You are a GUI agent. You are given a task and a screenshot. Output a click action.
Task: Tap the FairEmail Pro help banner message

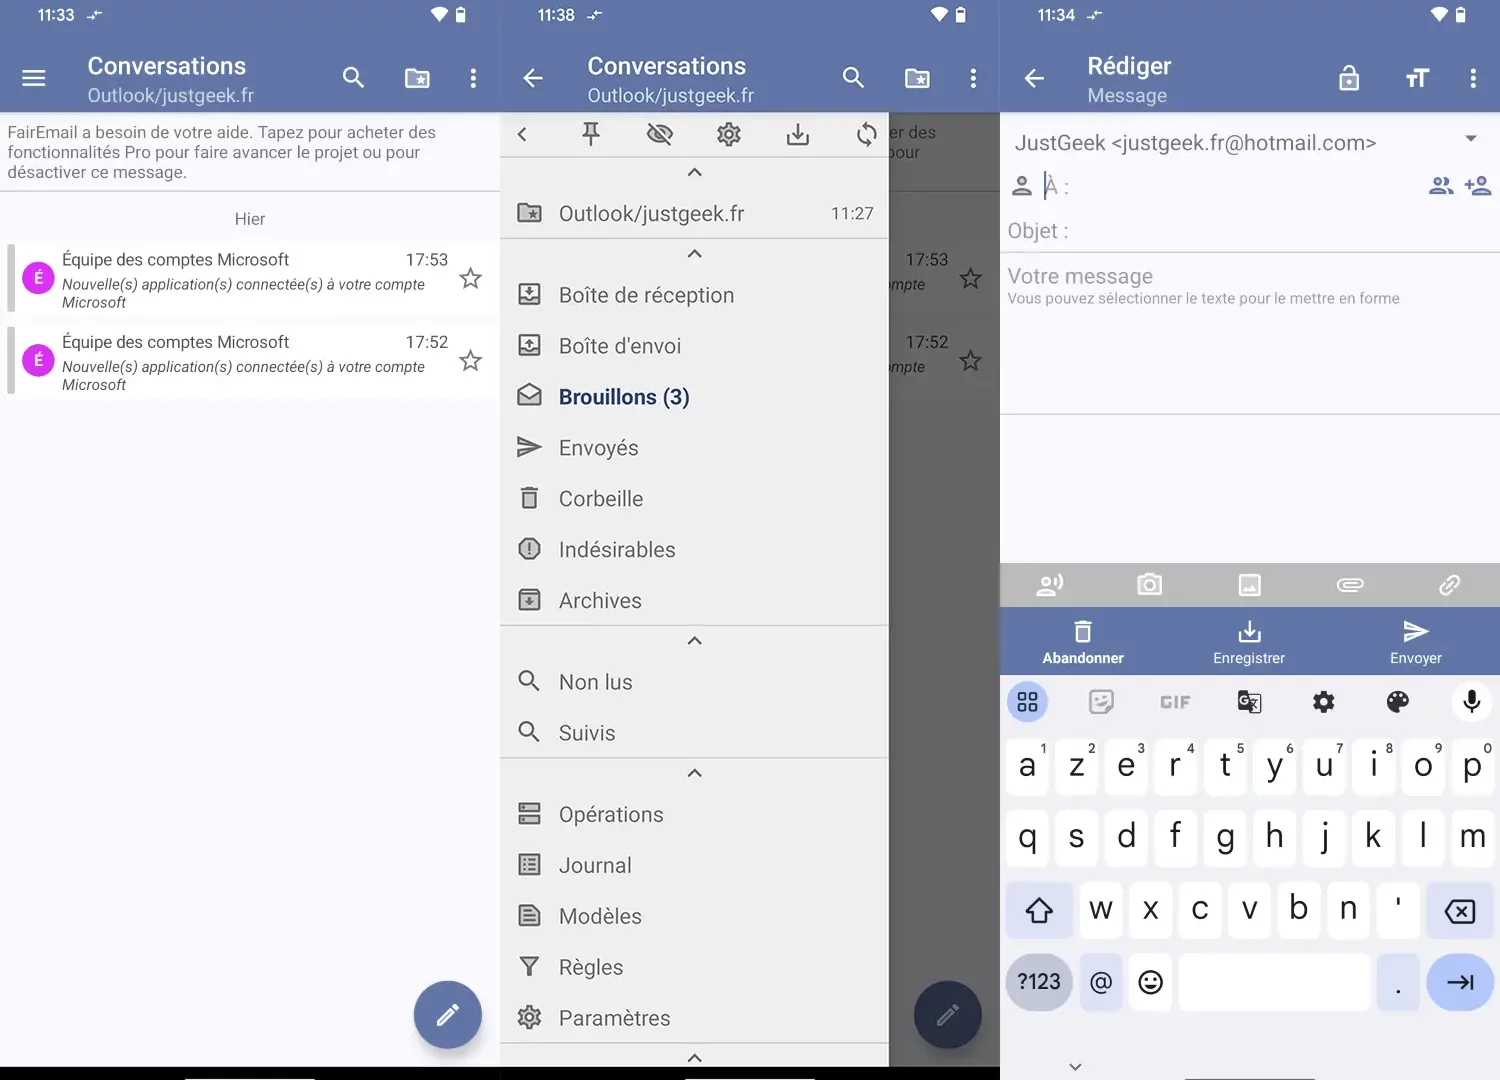pos(250,152)
